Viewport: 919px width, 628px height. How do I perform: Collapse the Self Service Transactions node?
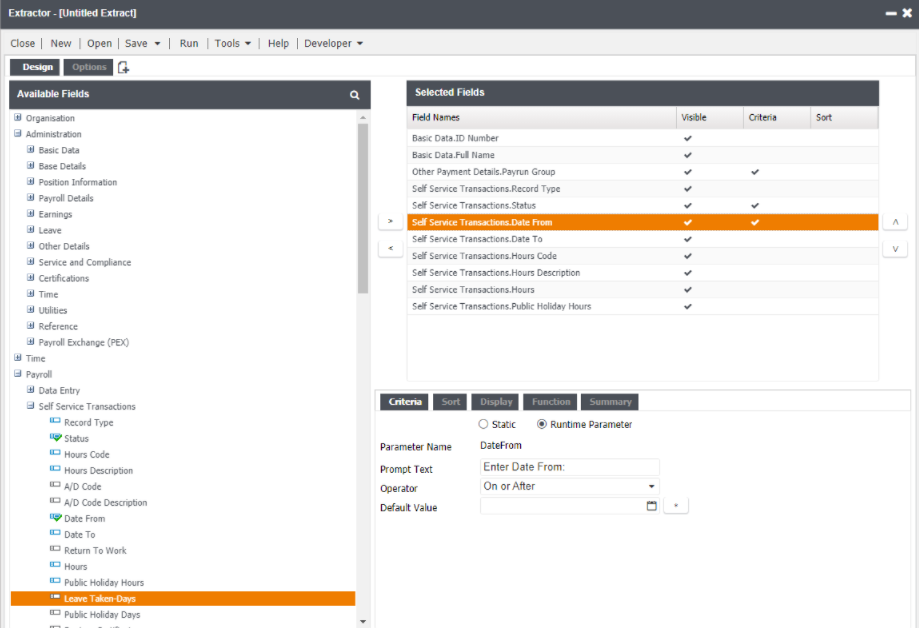click(30, 406)
